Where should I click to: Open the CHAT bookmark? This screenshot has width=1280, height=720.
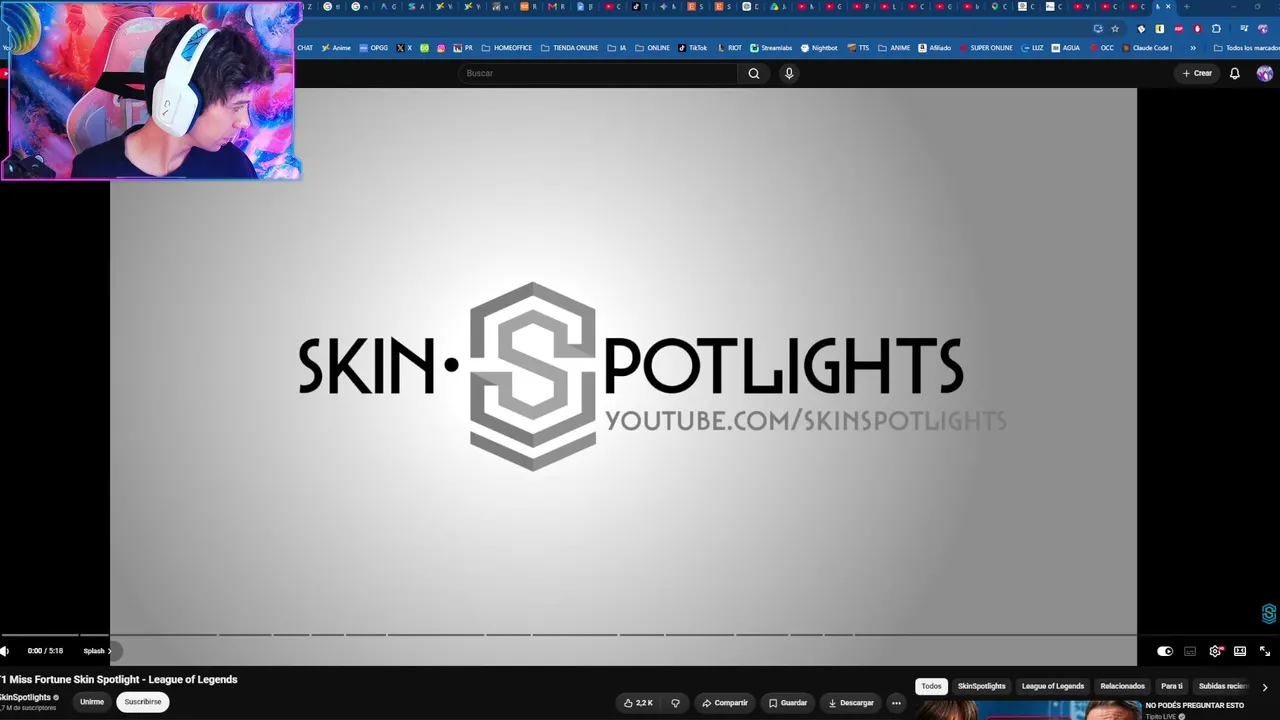[305, 48]
